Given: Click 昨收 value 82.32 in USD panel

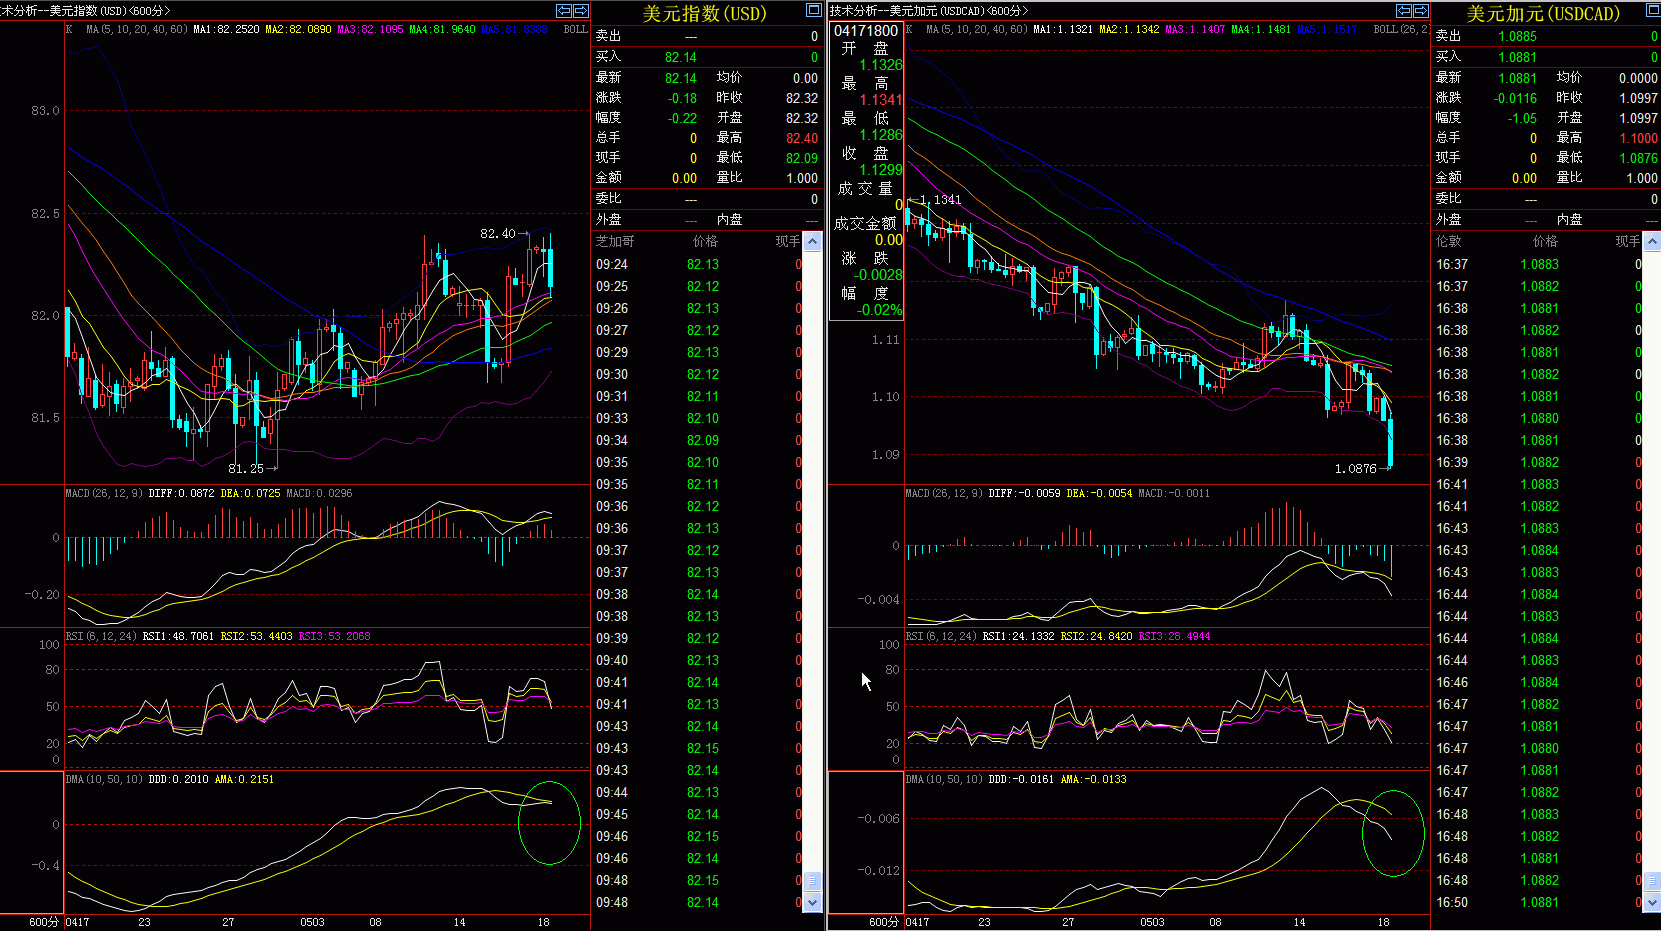Looking at the screenshot, I should (802, 98).
